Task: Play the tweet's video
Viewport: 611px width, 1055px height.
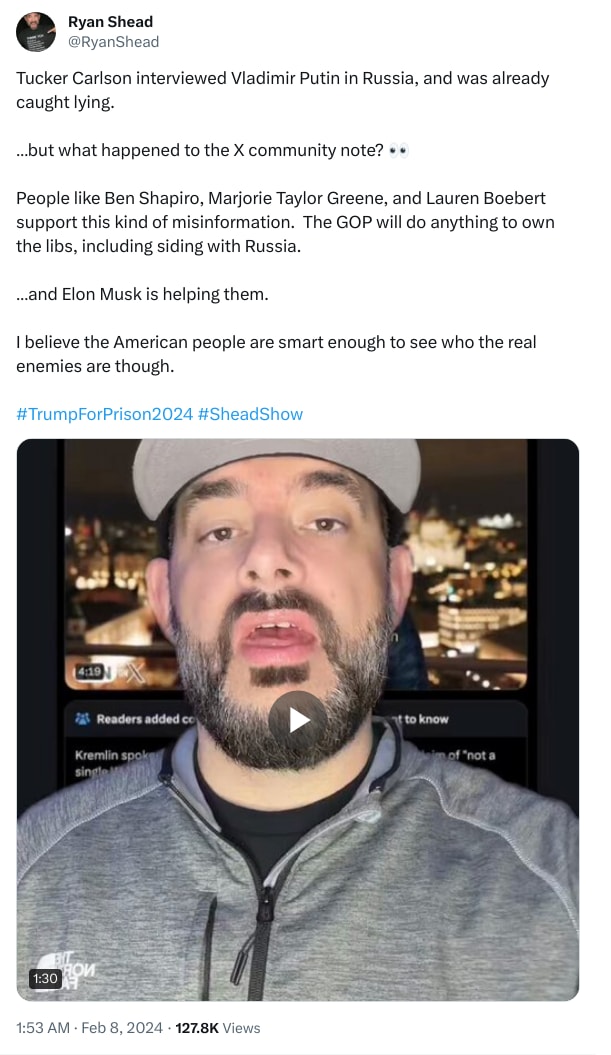Action: point(298,719)
